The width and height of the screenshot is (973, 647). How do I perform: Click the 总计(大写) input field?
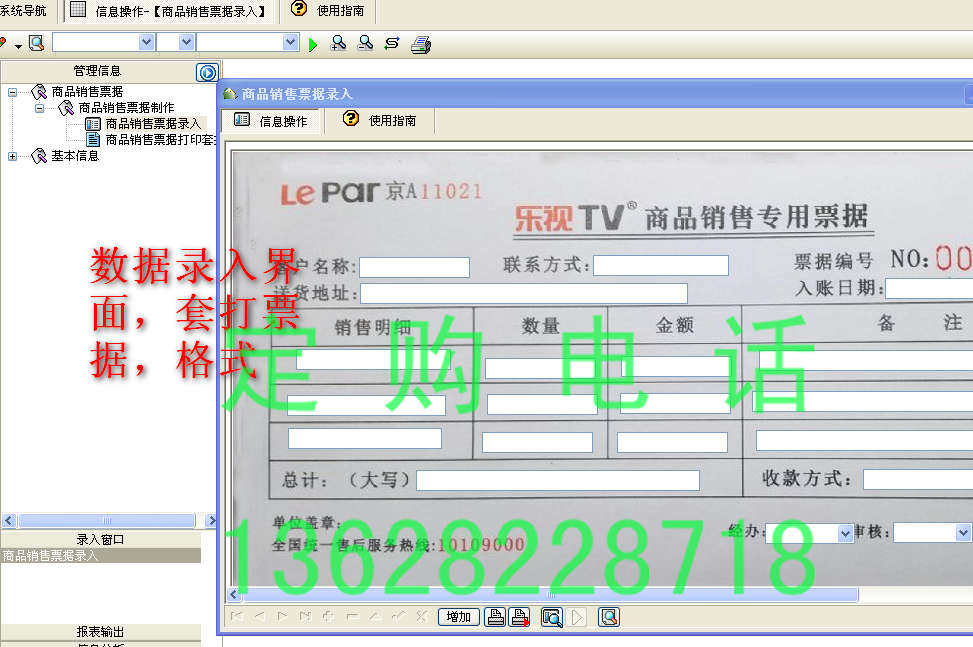click(x=558, y=481)
